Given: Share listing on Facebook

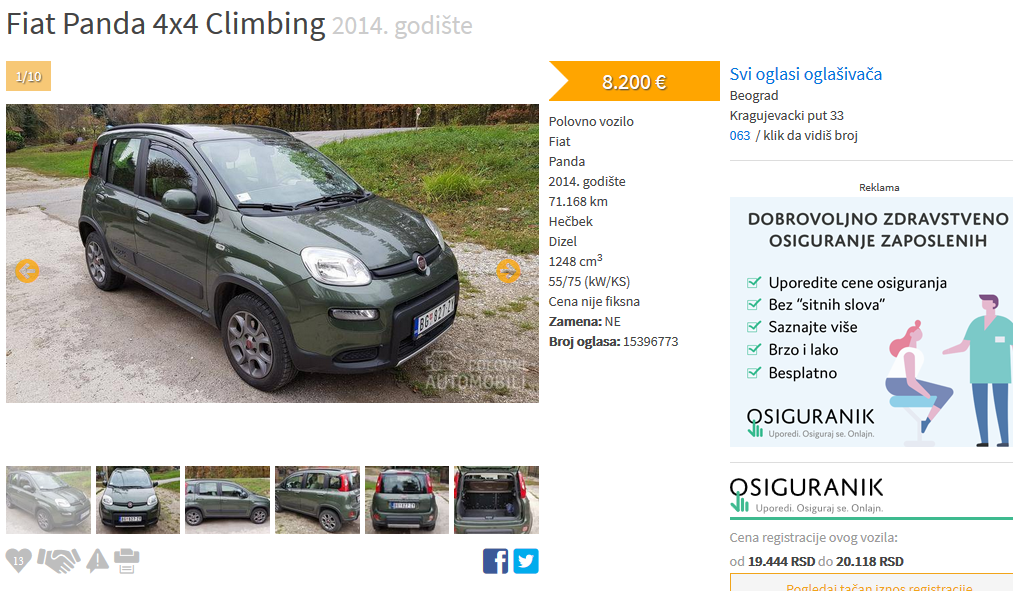Looking at the screenshot, I should click(496, 561).
